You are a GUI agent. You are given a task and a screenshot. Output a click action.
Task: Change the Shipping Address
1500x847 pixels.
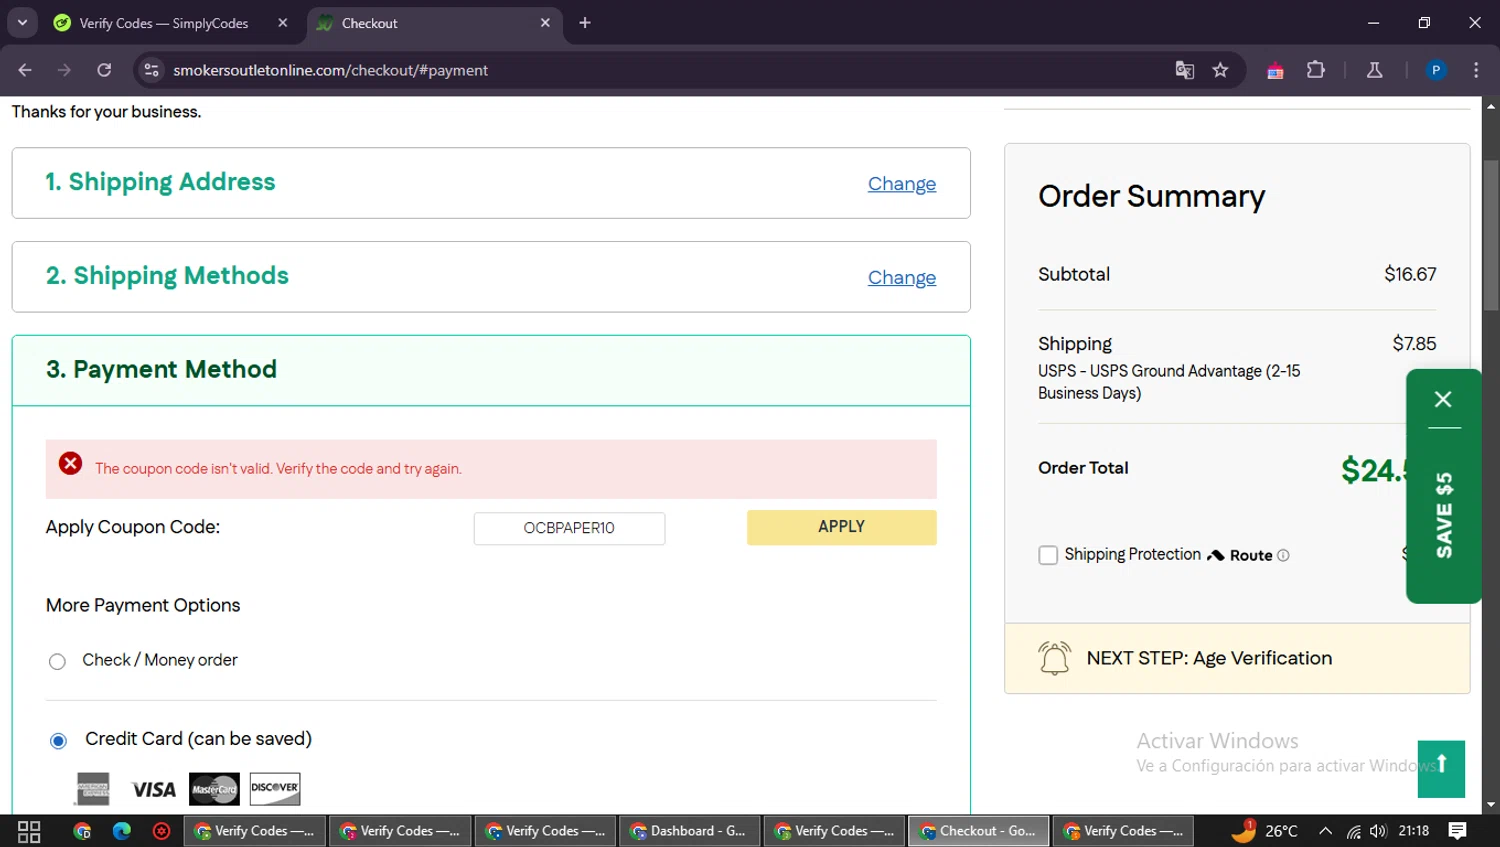tap(902, 184)
